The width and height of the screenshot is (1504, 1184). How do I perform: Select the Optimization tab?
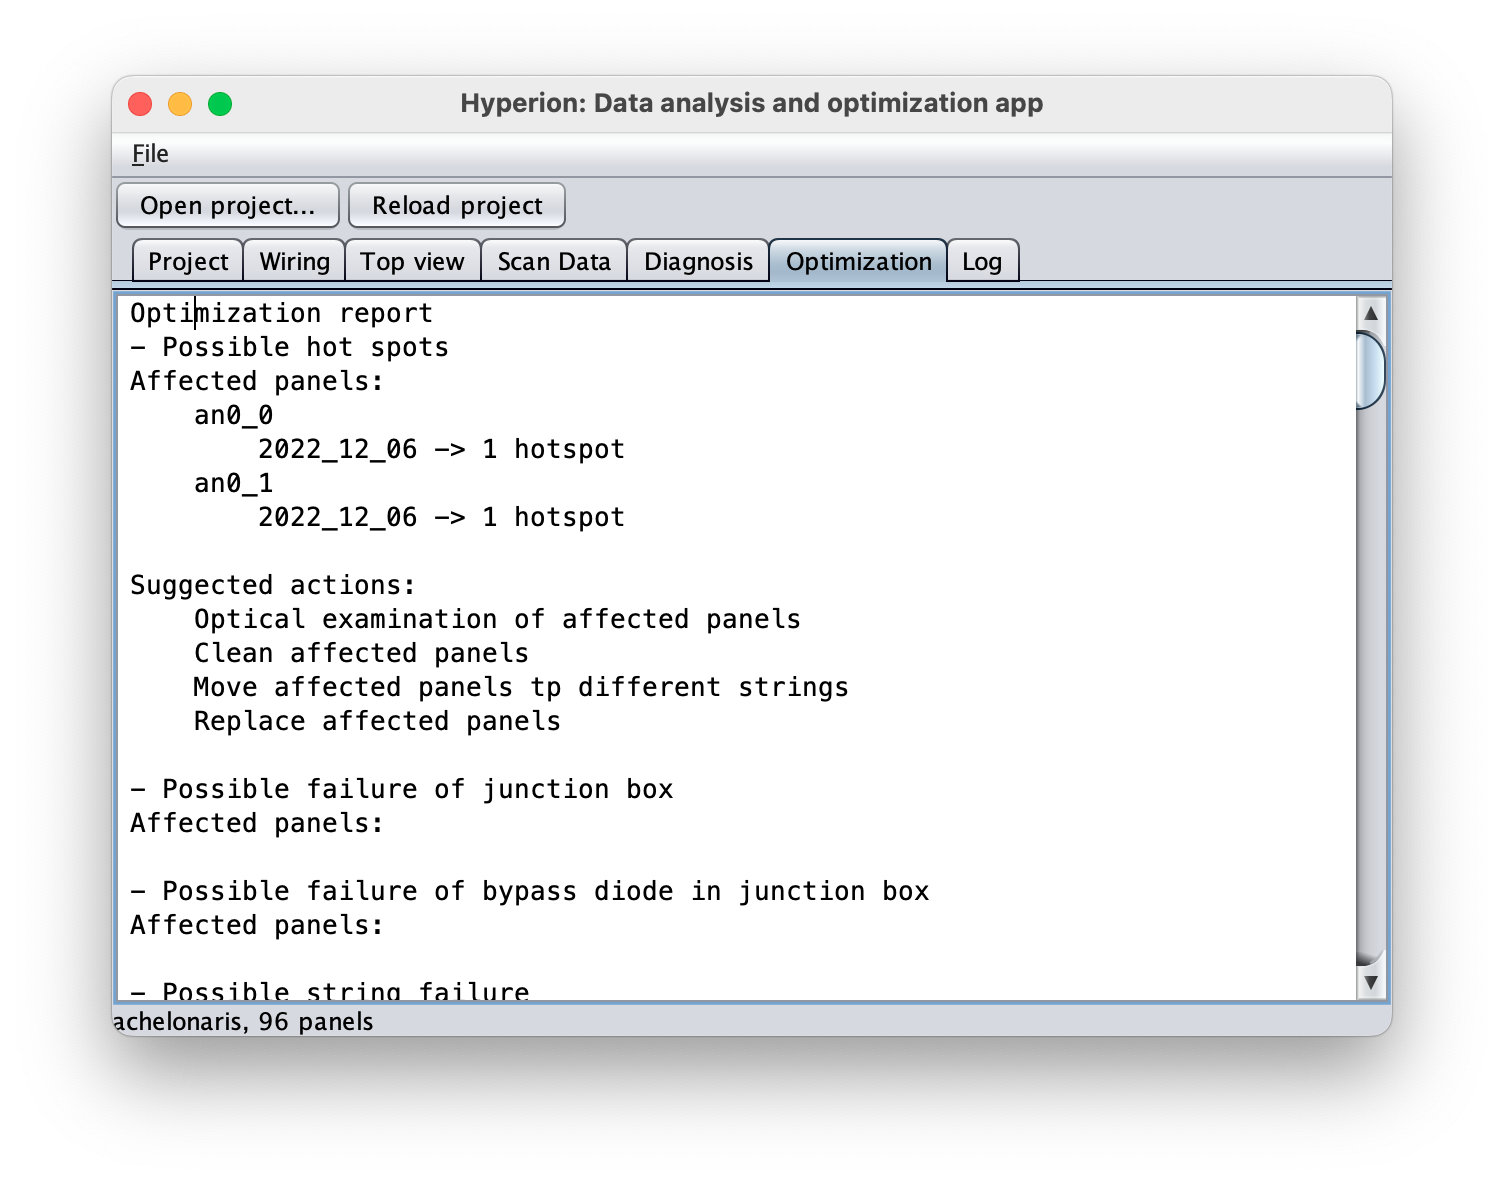(858, 261)
